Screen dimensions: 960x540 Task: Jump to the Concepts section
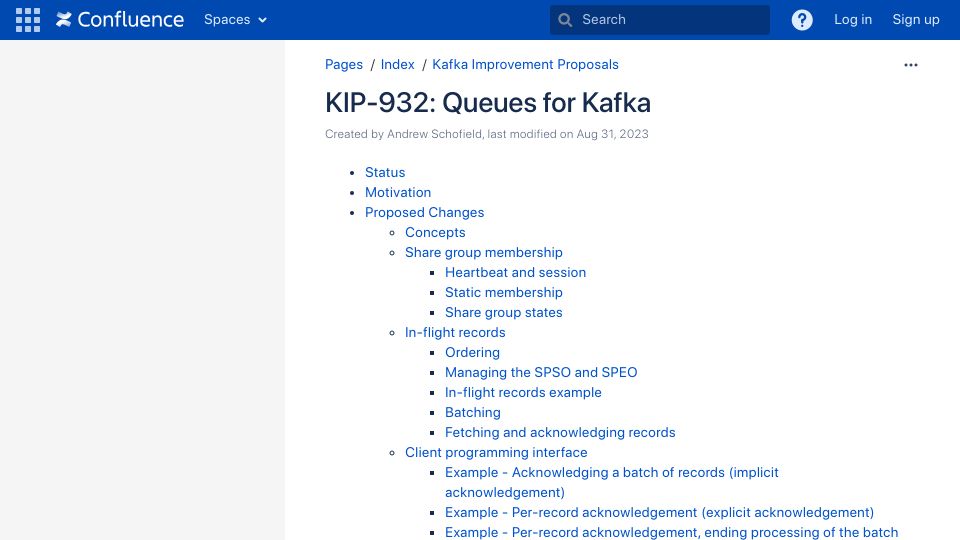(x=435, y=233)
